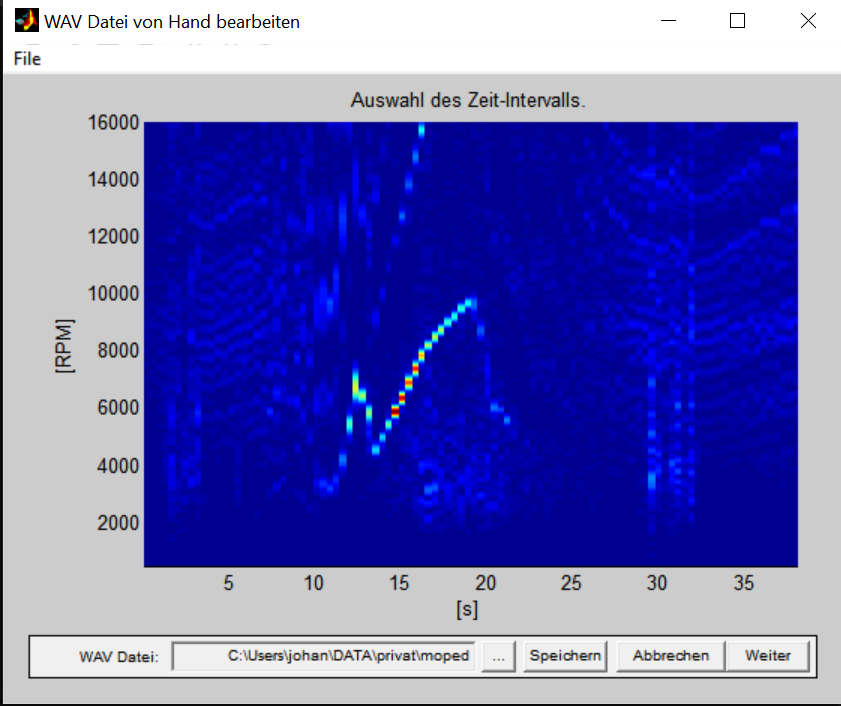Image resolution: width=841 pixels, height=706 pixels.
Task: Click the 'Auswahl des Zeit-Intervalls.' title
Action: (x=468, y=100)
